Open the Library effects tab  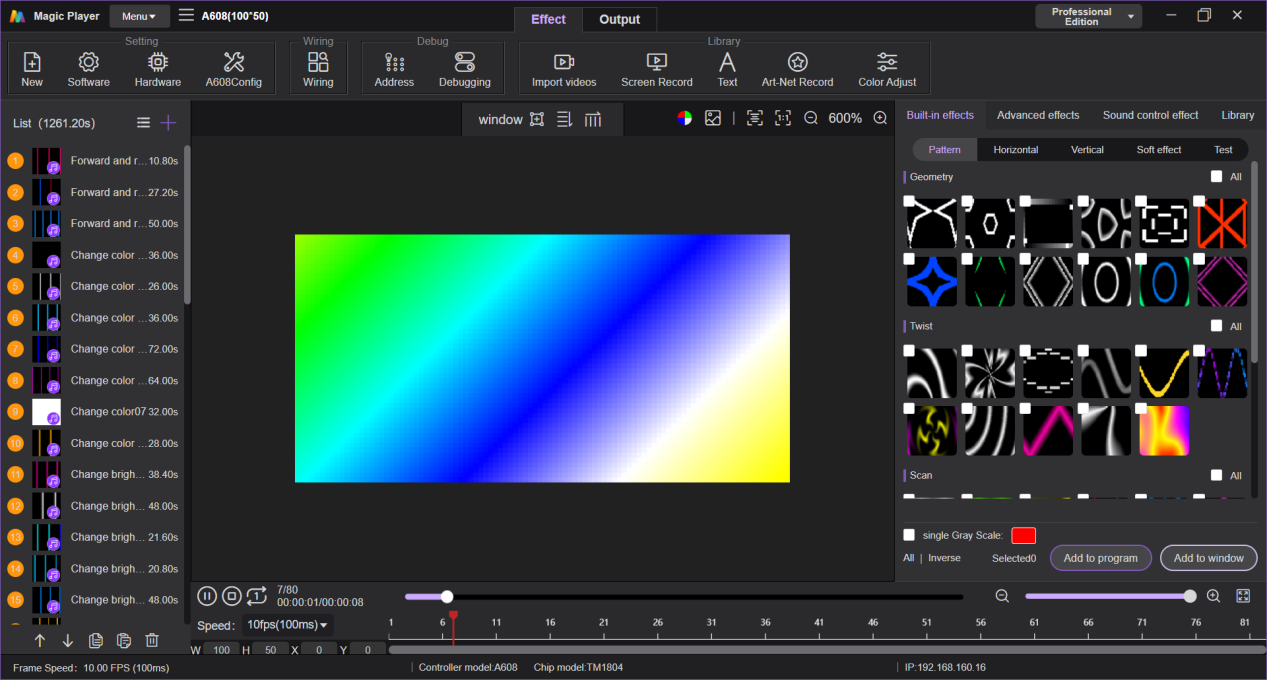pyautogui.click(x=1237, y=115)
